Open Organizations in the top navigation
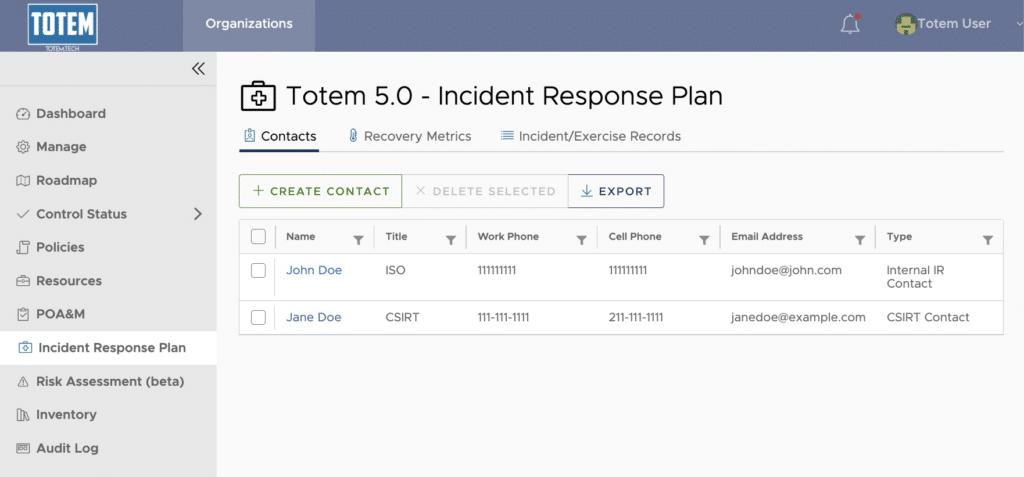 (x=249, y=24)
